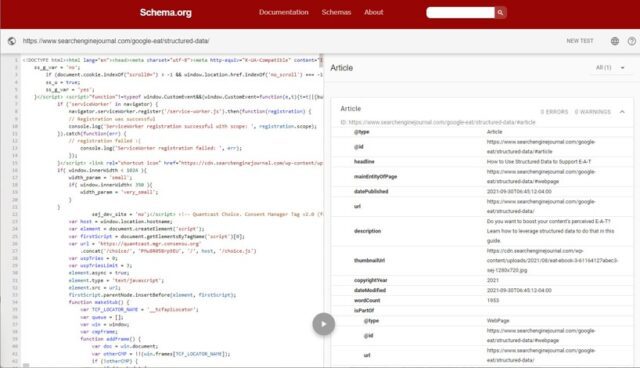Click the Schema.org logo
The height and width of the screenshot is (368, 640).
tap(165, 13)
